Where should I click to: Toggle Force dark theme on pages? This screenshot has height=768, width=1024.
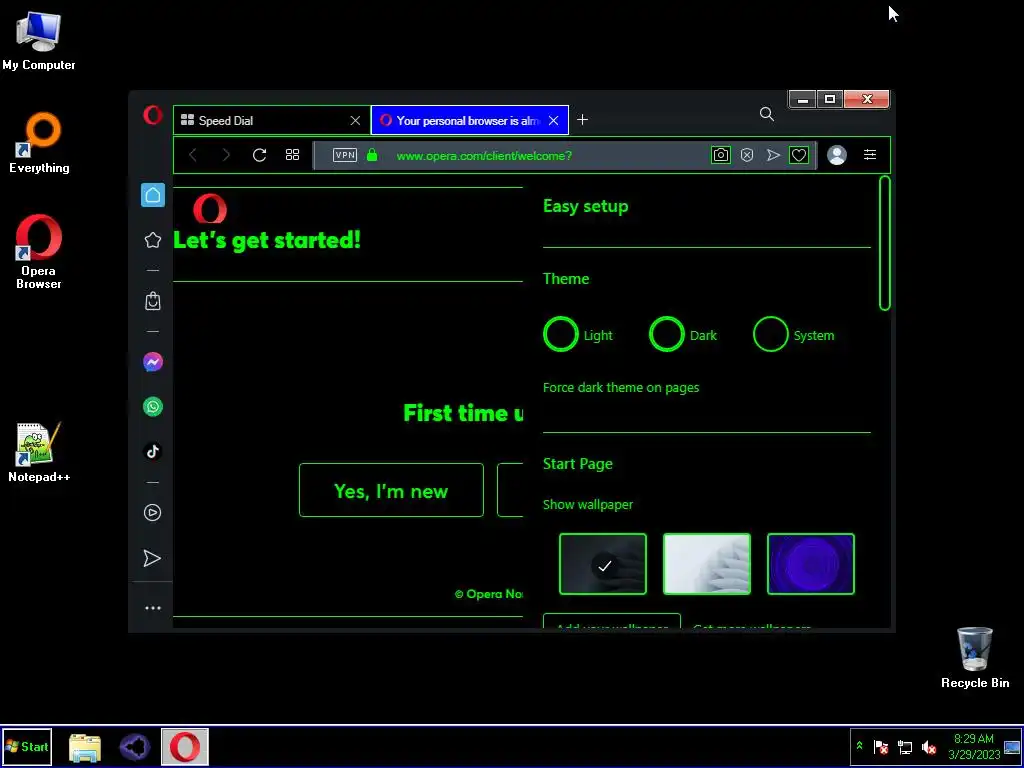coord(621,387)
